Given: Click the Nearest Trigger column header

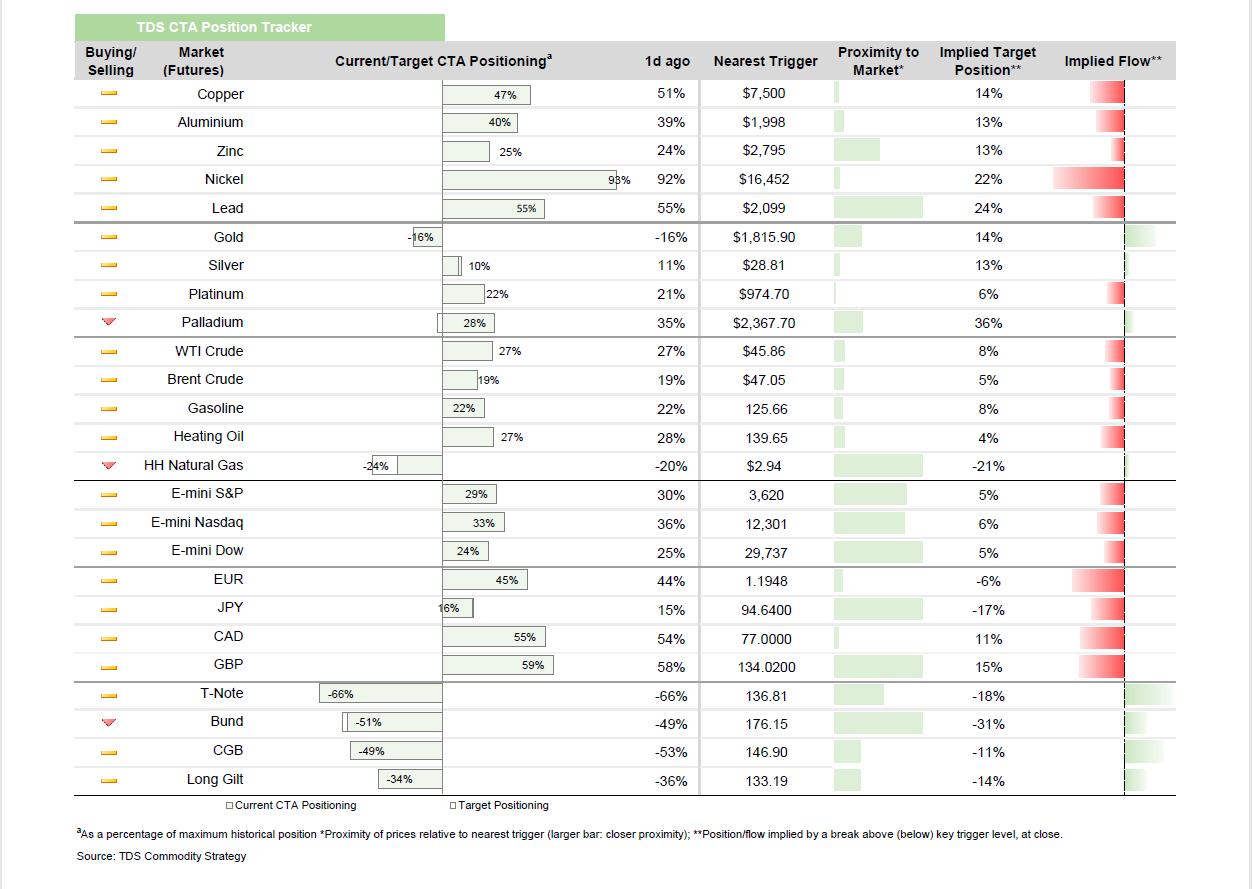Looking at the screenshot, I should point(765,61).
